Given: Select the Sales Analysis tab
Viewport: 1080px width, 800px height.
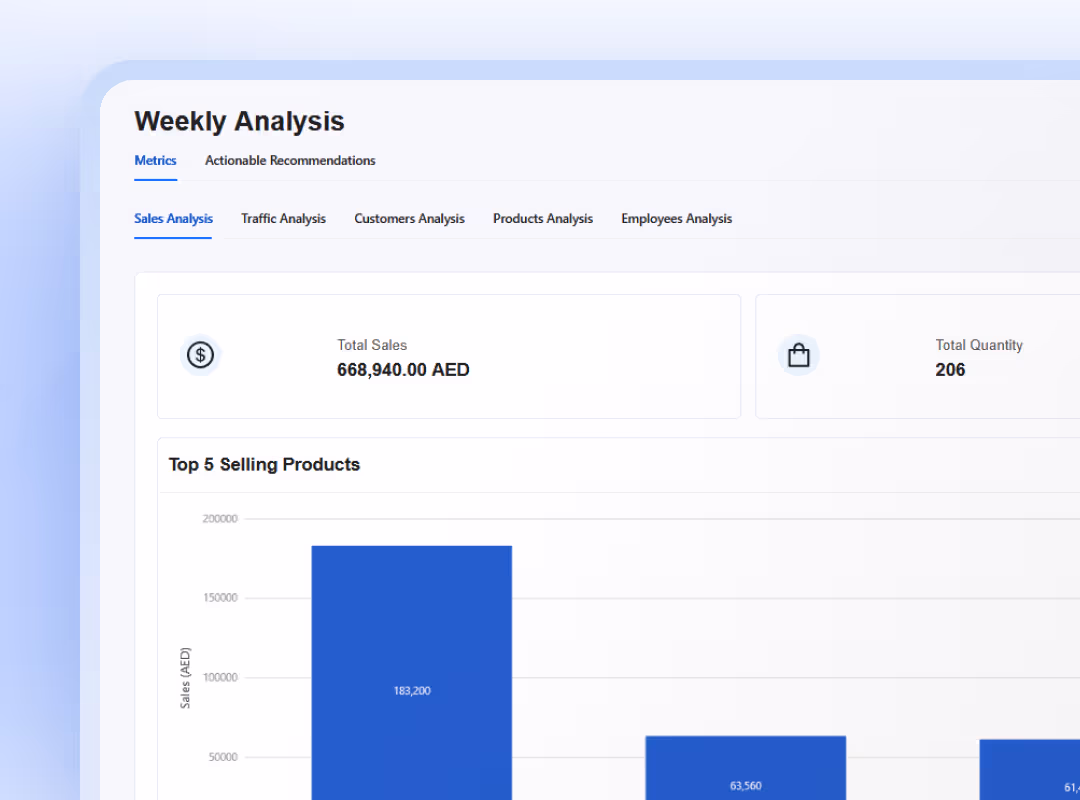Looking at the screenshot, I should click(x=173, y=218).
